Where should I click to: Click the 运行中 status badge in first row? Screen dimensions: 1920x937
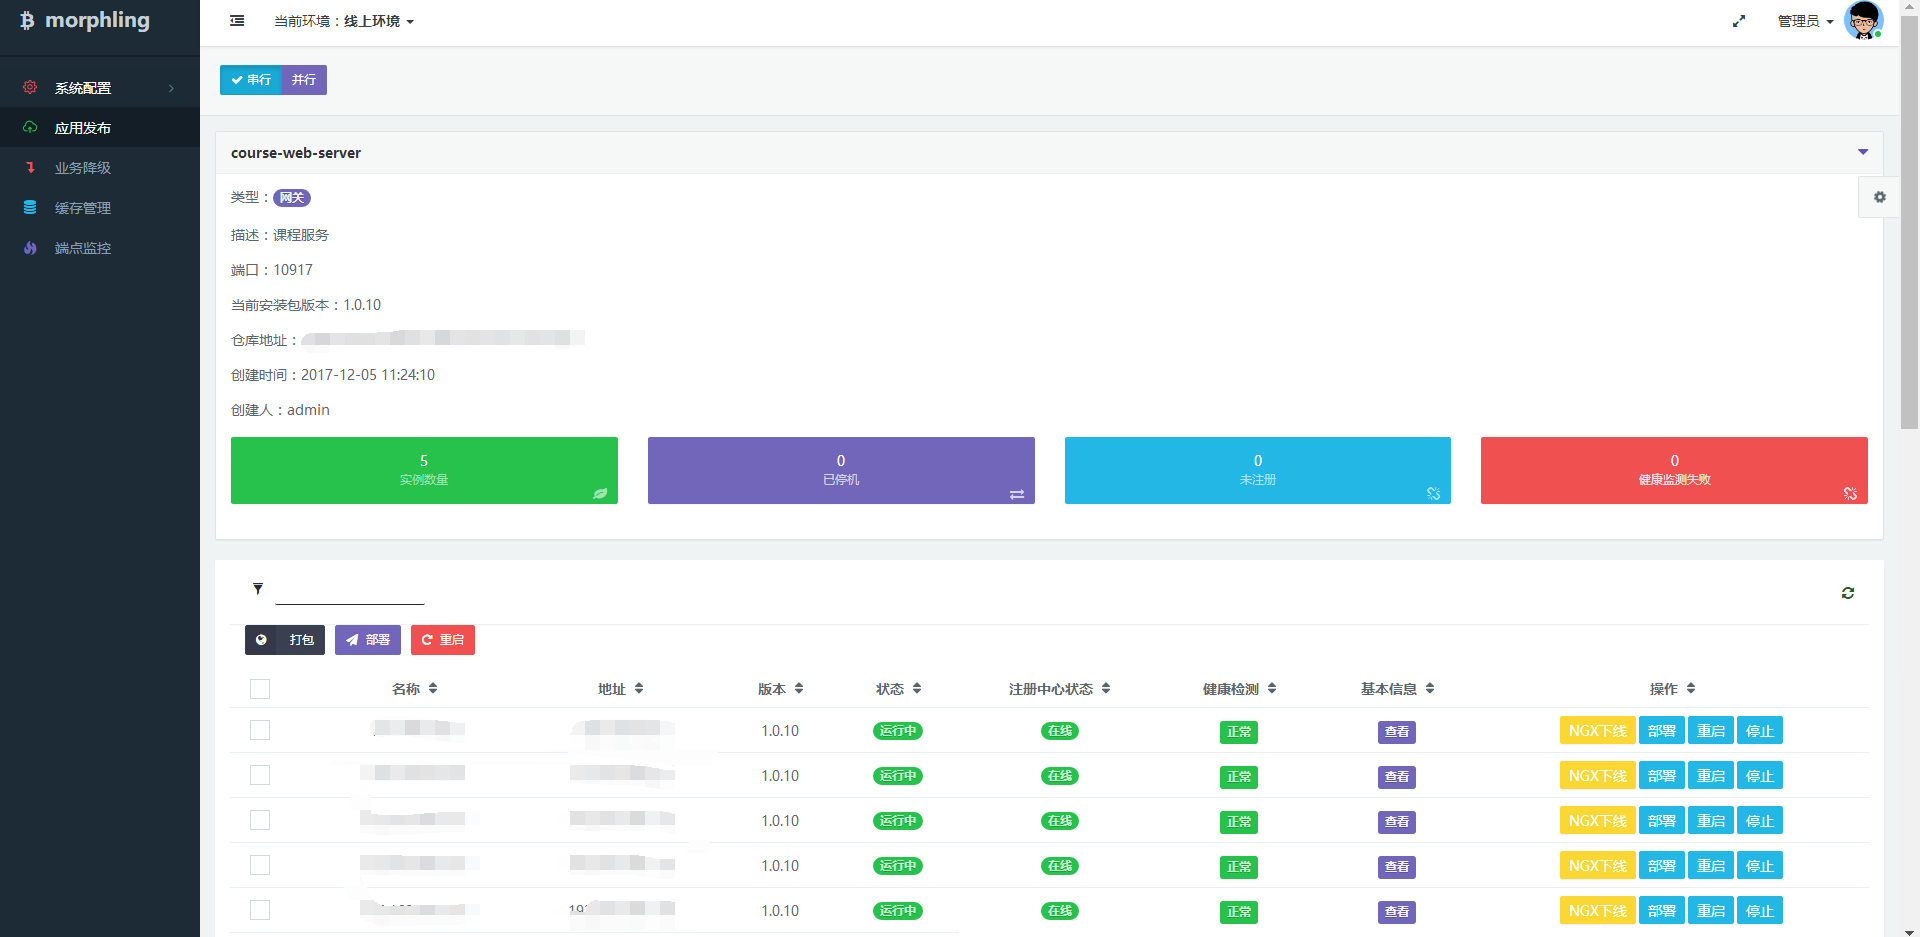(897, 731)
